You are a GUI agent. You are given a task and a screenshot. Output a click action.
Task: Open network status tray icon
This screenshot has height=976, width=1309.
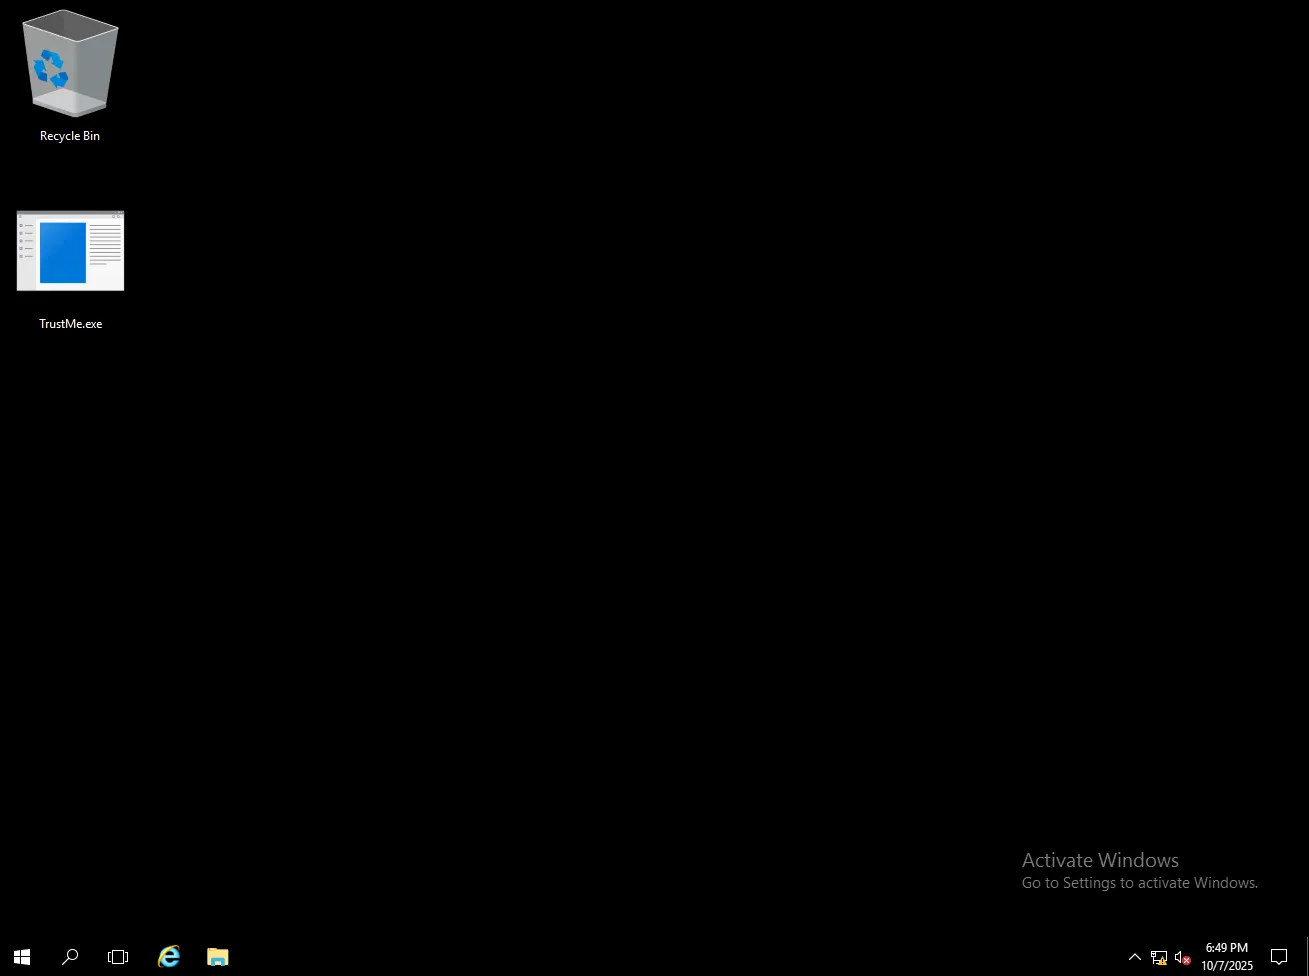[1158, 957]
